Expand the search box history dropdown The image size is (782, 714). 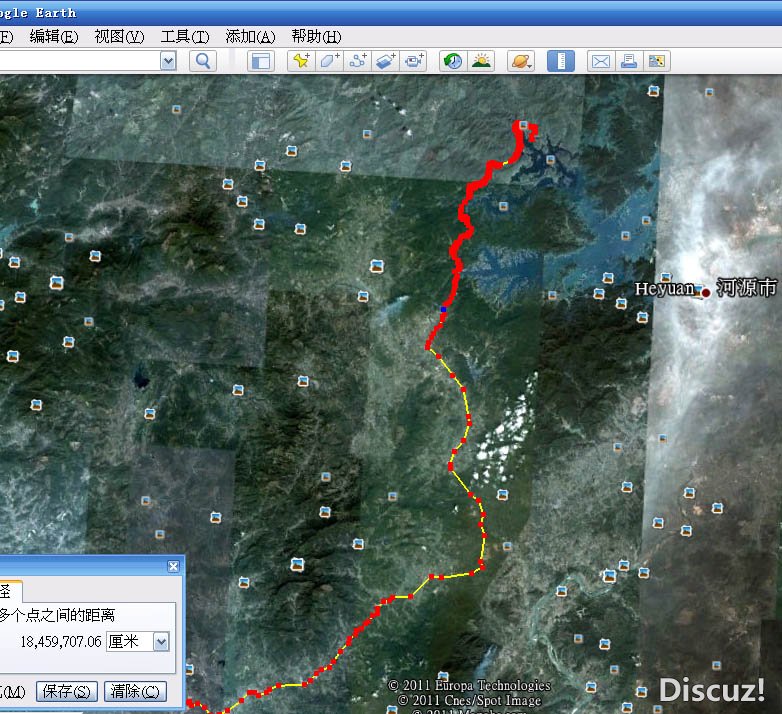(x=168, y=61)
